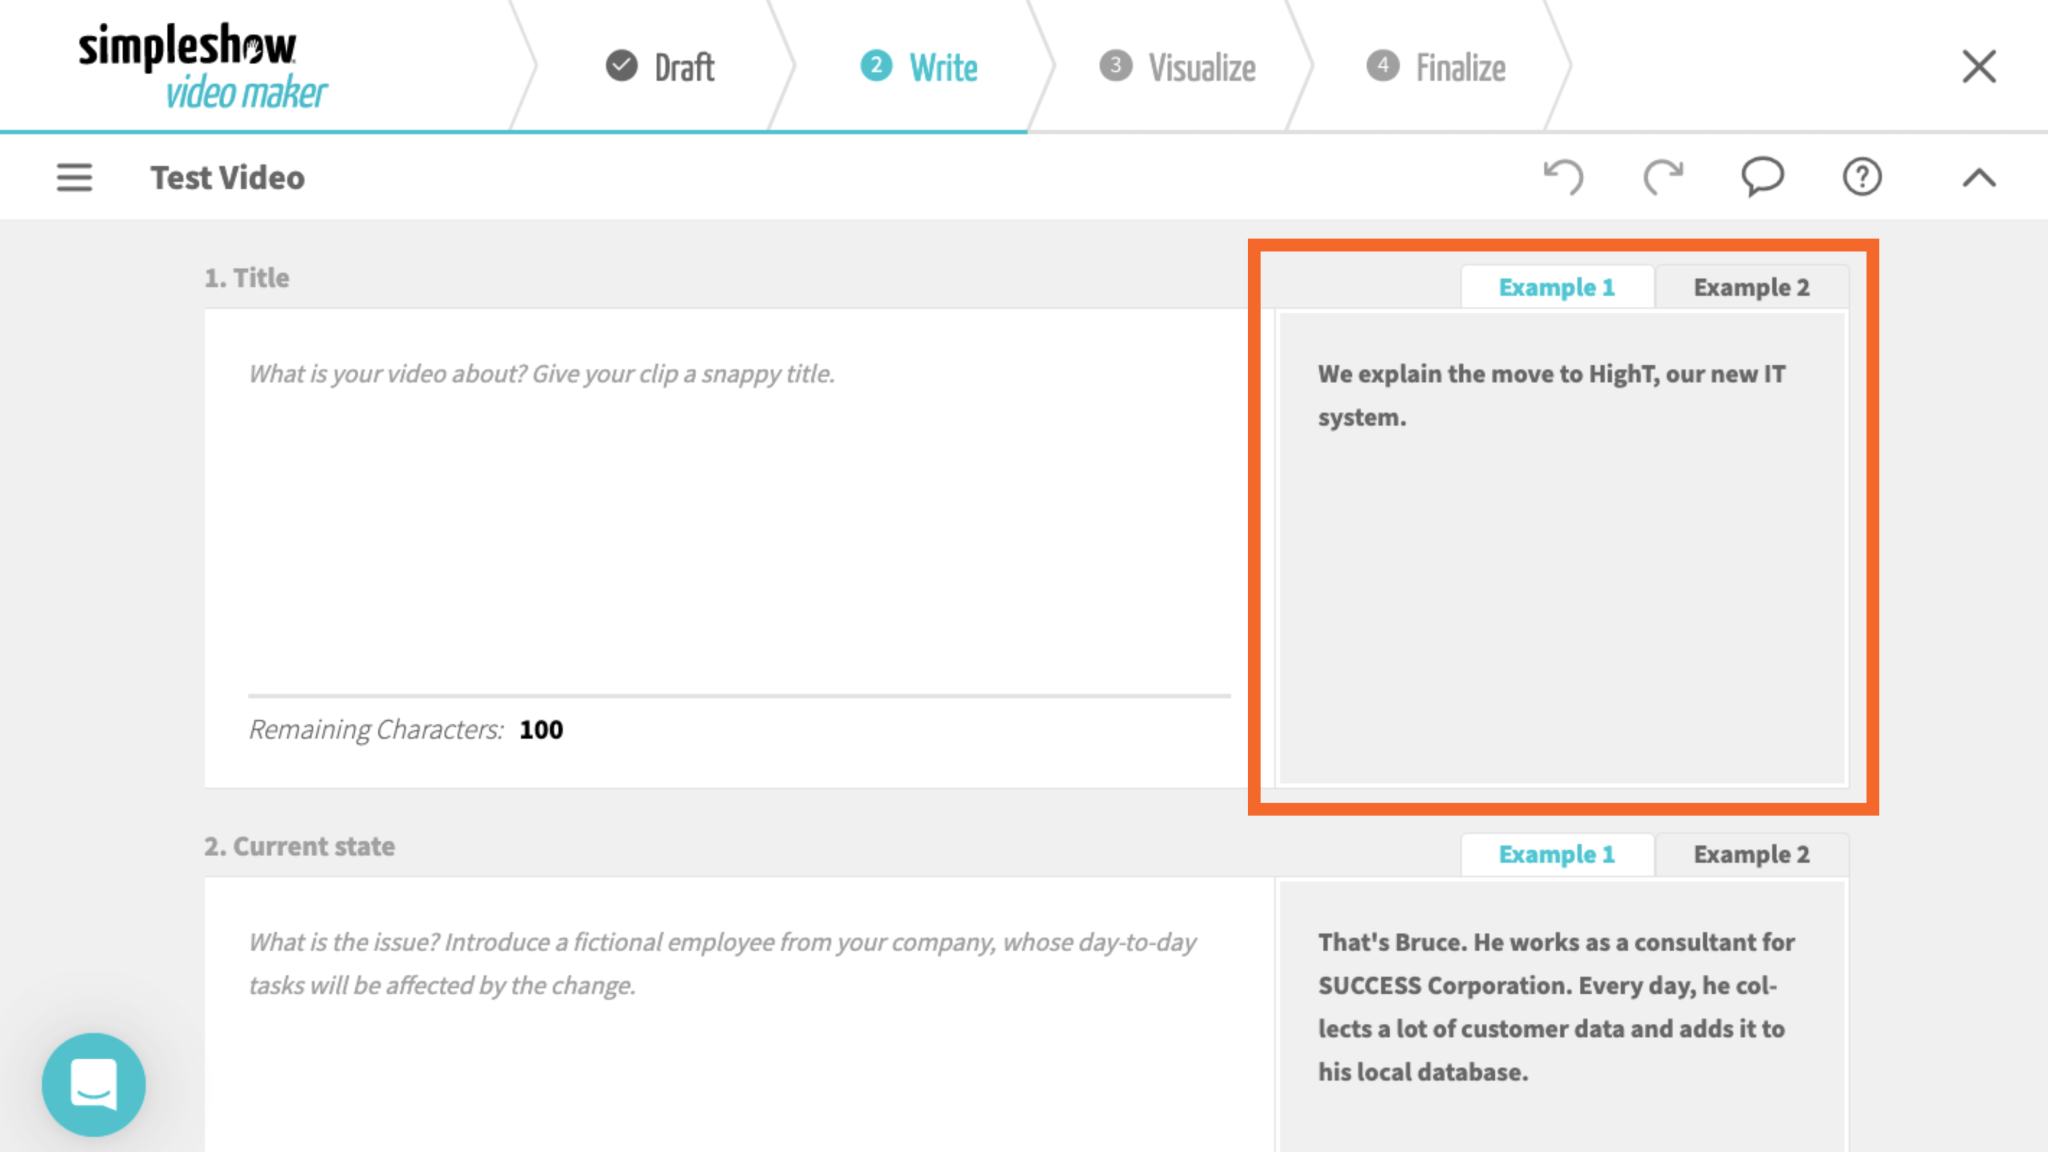
Task: Show Example 1 for the Title section
Action: pyautogui.click(x=1556, y=287)
